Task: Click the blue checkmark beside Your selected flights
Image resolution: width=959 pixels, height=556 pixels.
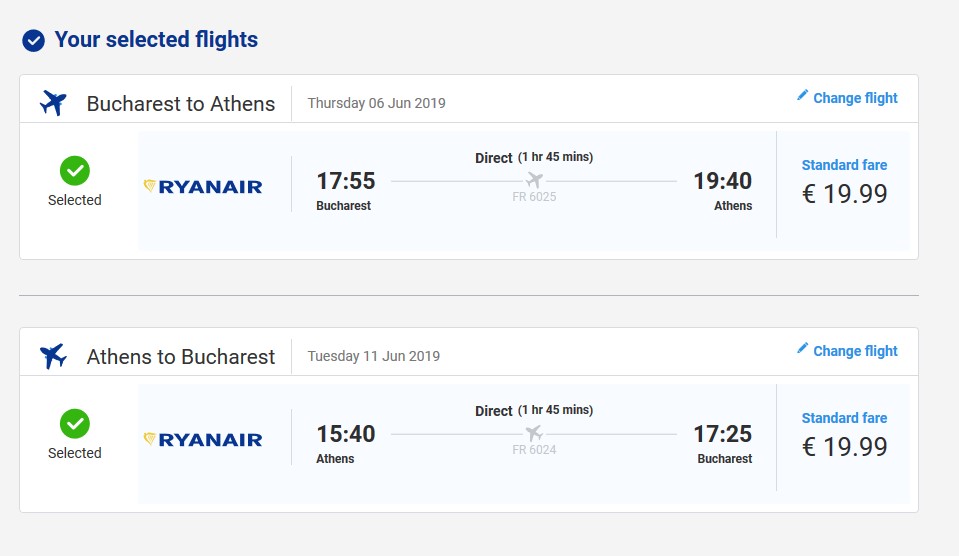Action: (34, 41)
